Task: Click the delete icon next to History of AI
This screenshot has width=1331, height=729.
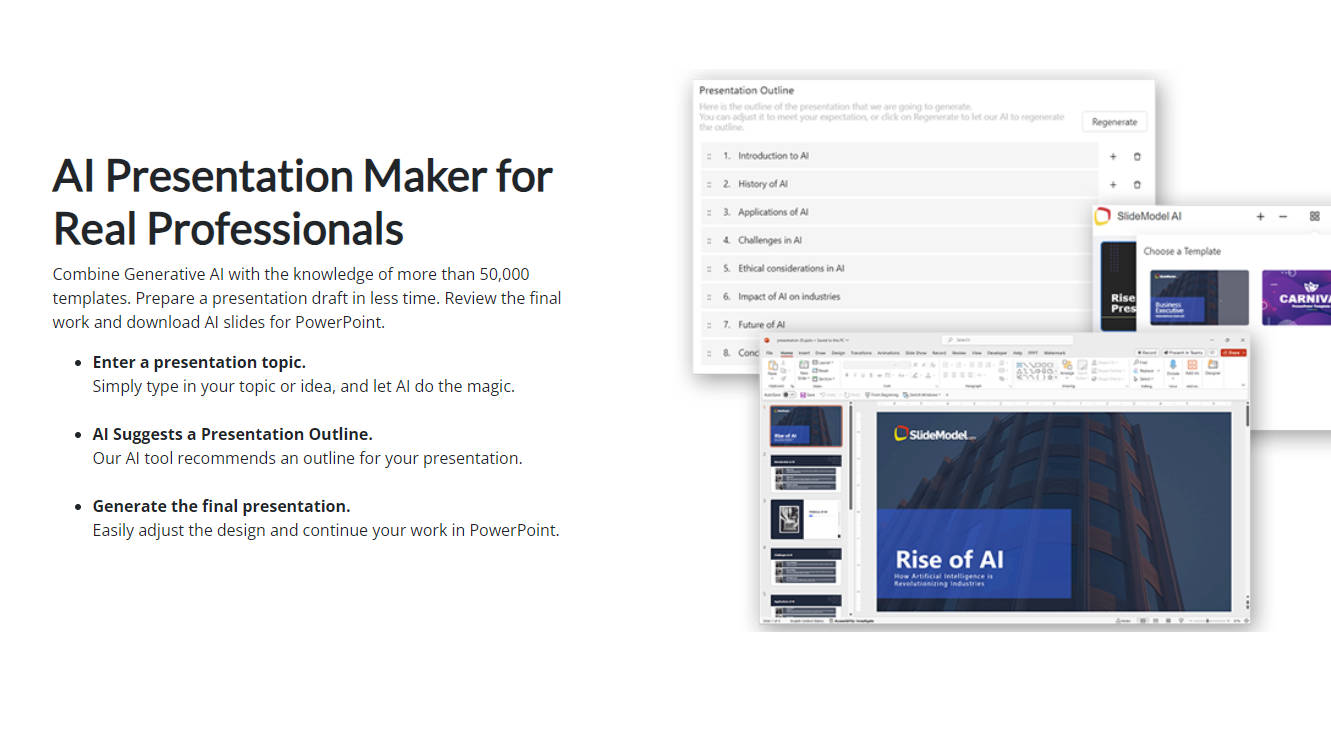Action: pyautogui.click(x=1137, y=184)
